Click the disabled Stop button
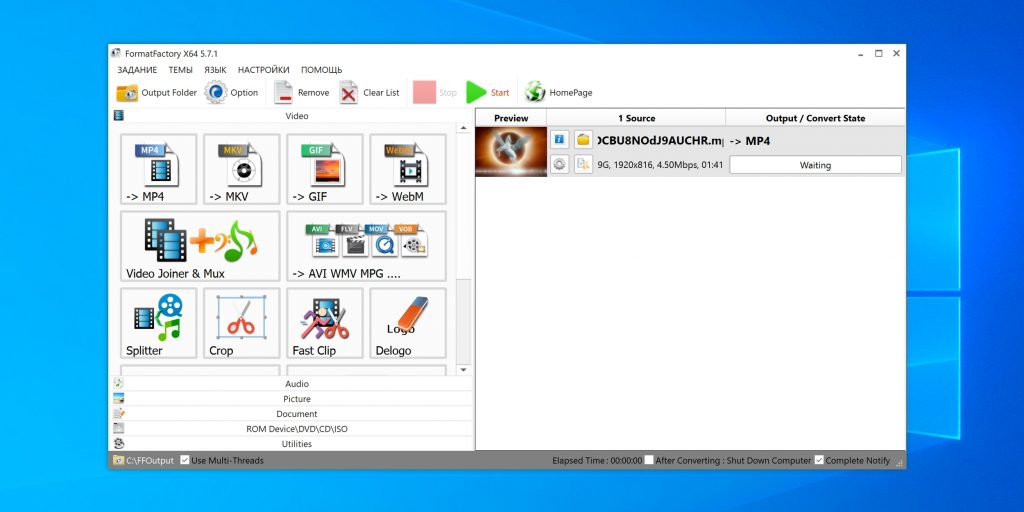Image resolution: width=1024 pixels, height=512 pixels. 435,93
